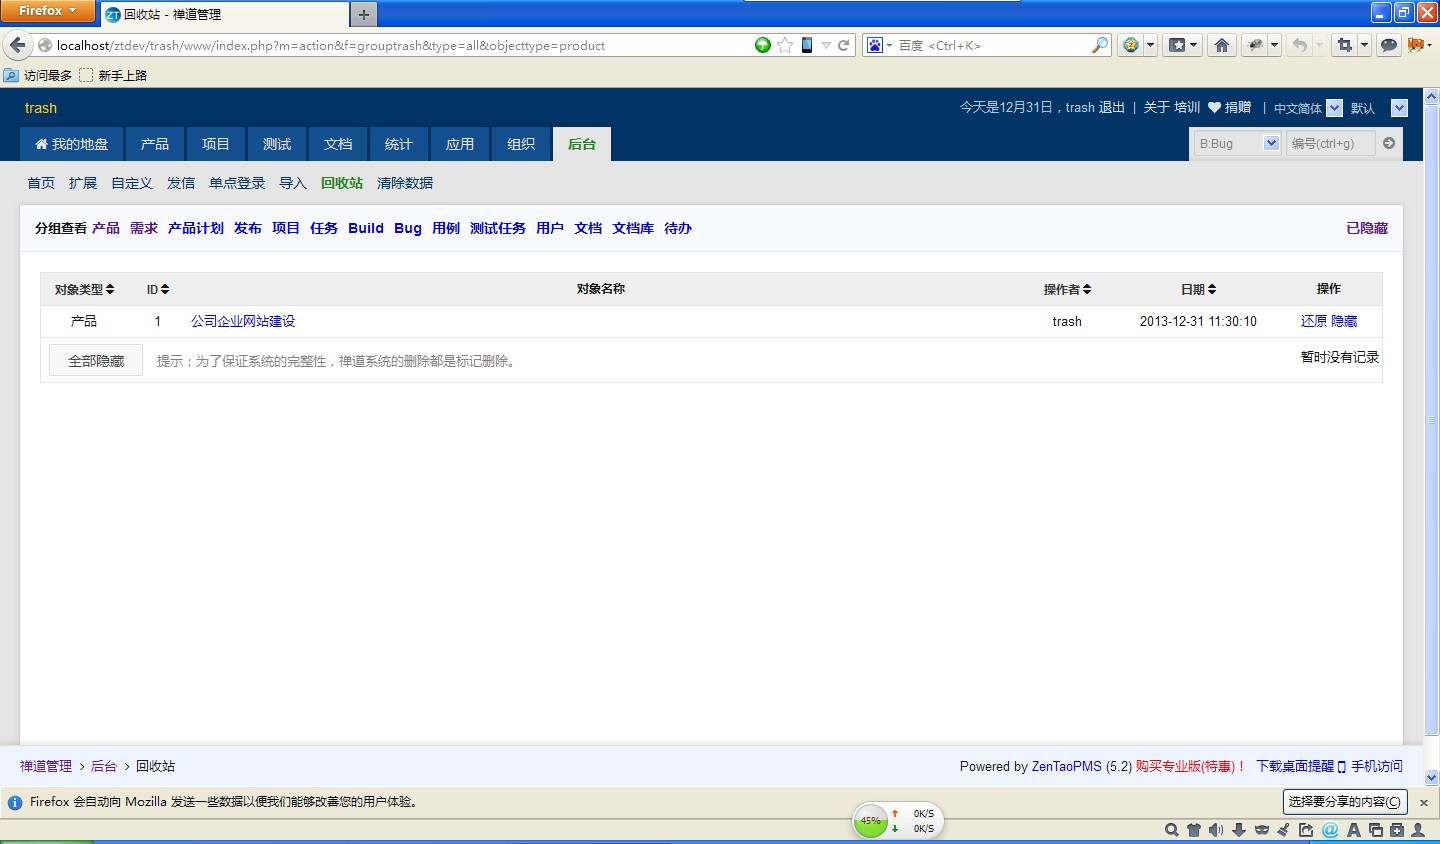Click the broom cleanup icon in bottom bar
The width and height of the screenshot is (1440, 844).
pyautogui.click(x=1283, y=830)
